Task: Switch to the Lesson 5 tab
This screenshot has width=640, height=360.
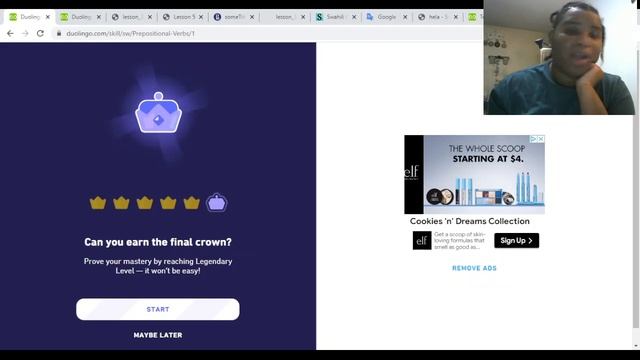Action: click(182, 17)
